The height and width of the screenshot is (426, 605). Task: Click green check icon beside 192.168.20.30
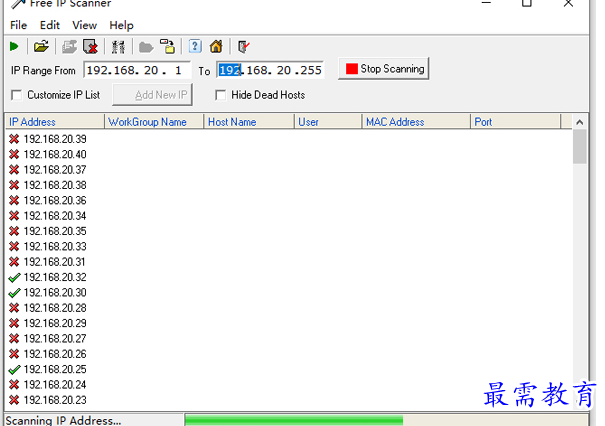pyautogui.click(x=14, y=293)
